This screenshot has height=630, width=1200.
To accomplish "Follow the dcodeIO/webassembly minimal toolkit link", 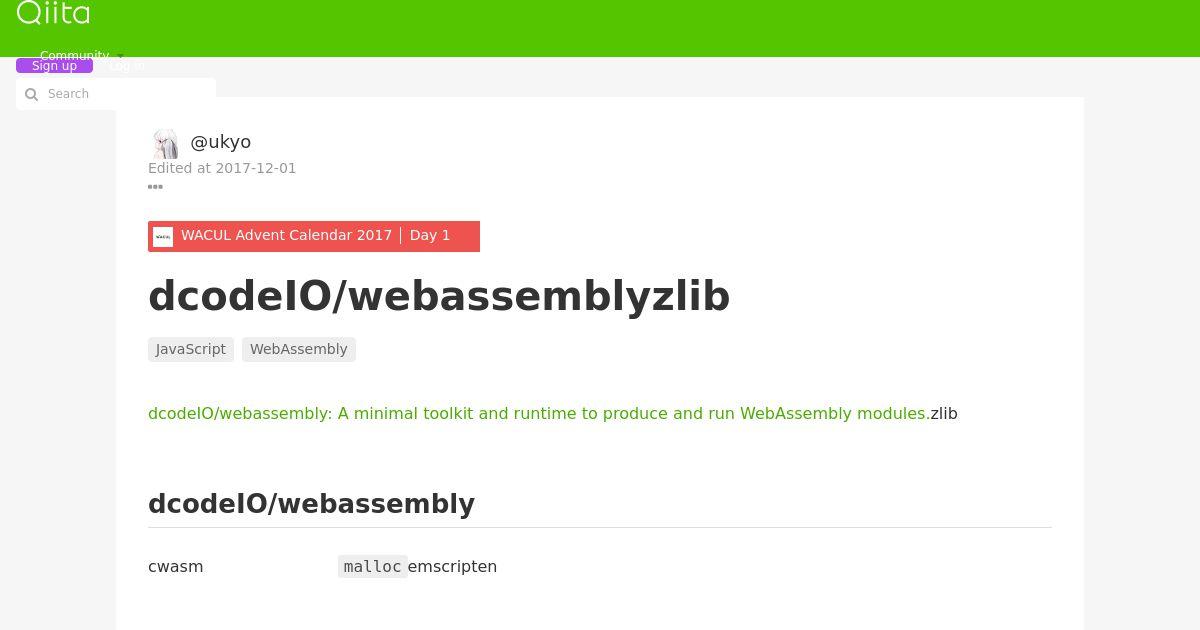I will pyautogui.click(x=539, y=413).
